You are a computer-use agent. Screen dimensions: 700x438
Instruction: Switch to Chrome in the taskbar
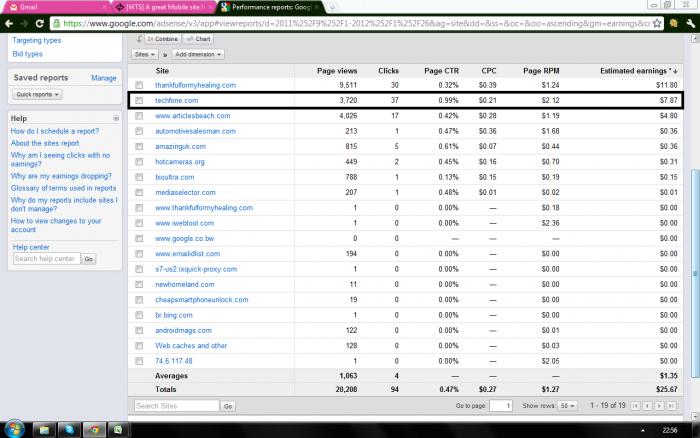point(94,430)
